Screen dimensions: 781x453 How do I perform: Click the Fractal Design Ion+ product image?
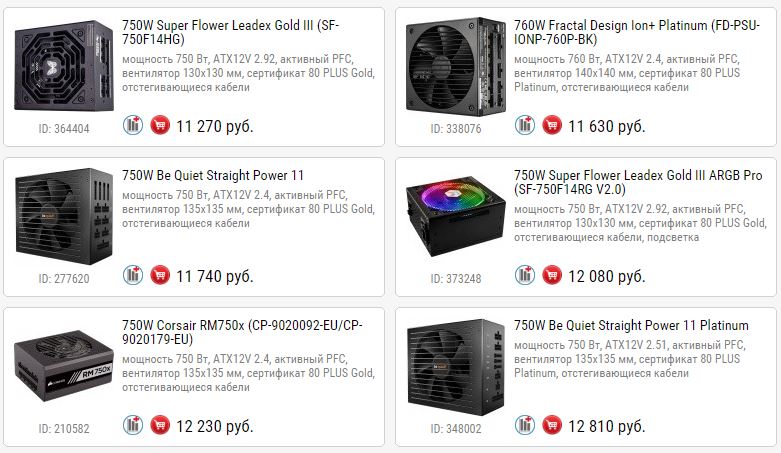pos(455,67)
